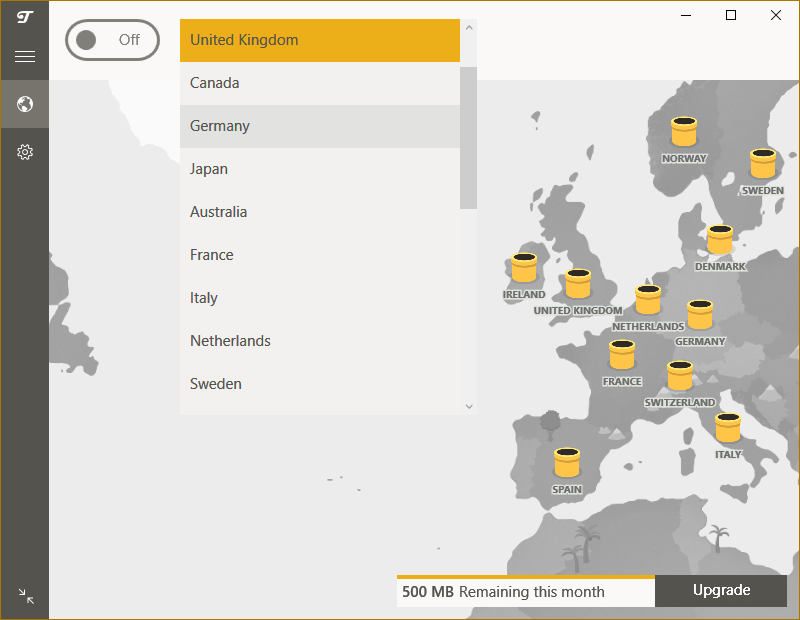This screenshot has height=620, width=800.
Task: Toggle the VPN connection switch on
Action: point(112,40)
